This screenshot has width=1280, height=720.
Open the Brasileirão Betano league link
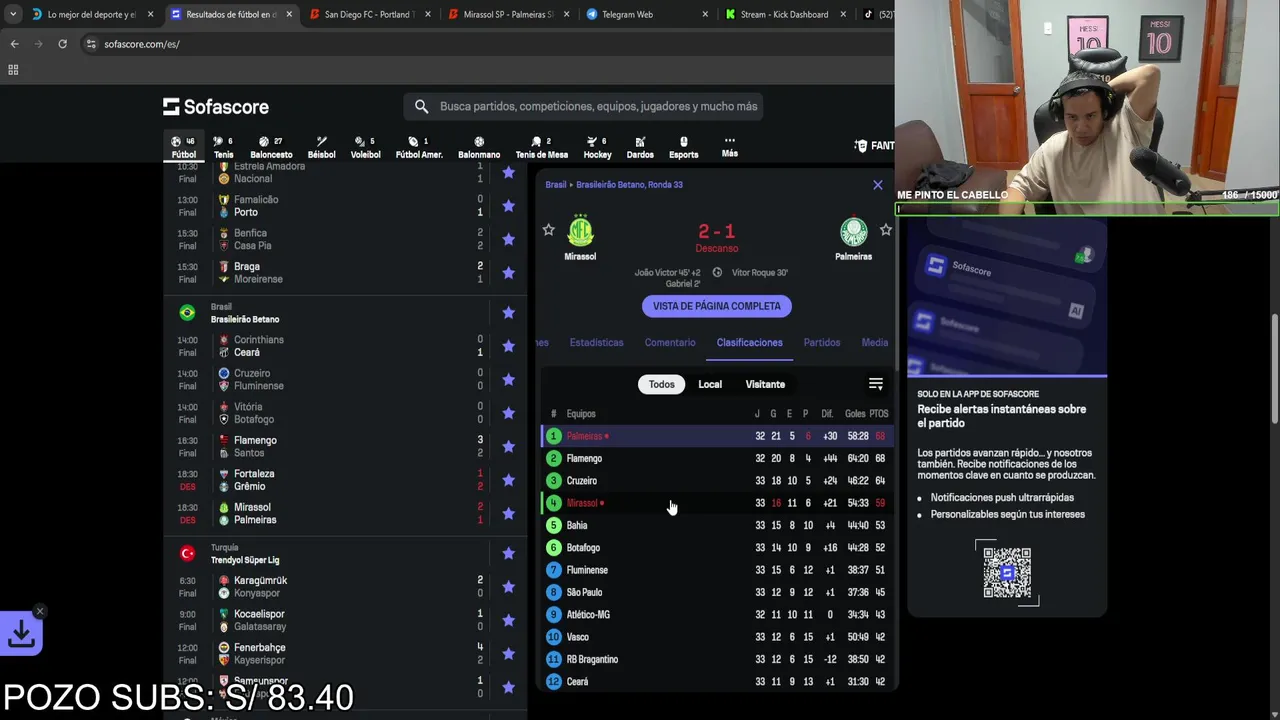point(245,319)
